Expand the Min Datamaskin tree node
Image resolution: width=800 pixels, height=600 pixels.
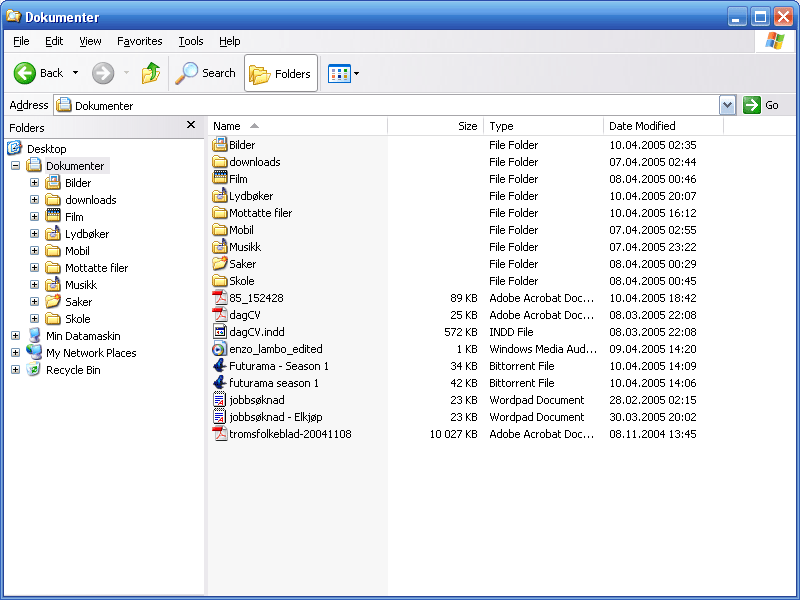(x=15, y=336)
